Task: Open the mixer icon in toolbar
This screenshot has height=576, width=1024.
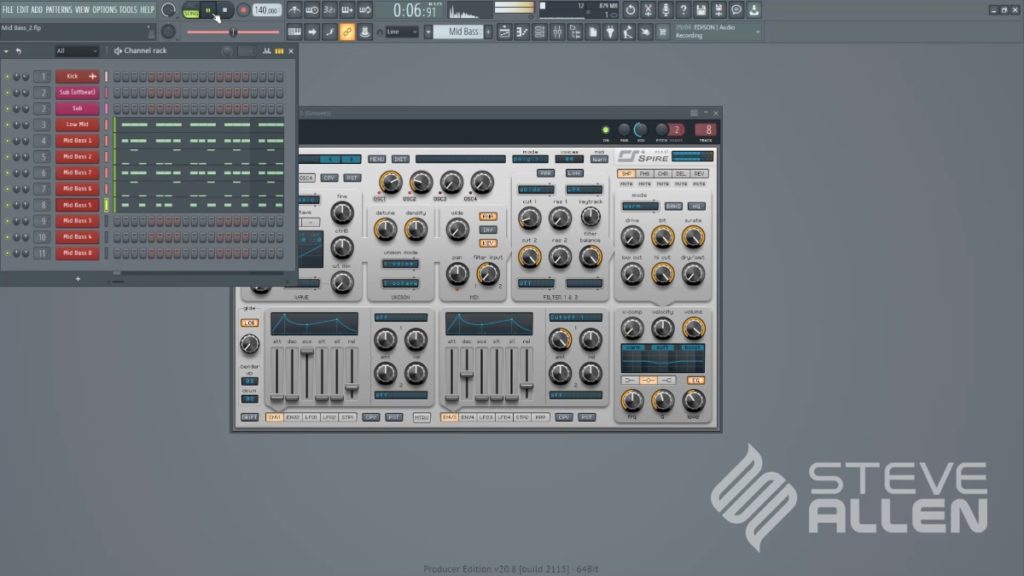Action: tap(557, 31)
